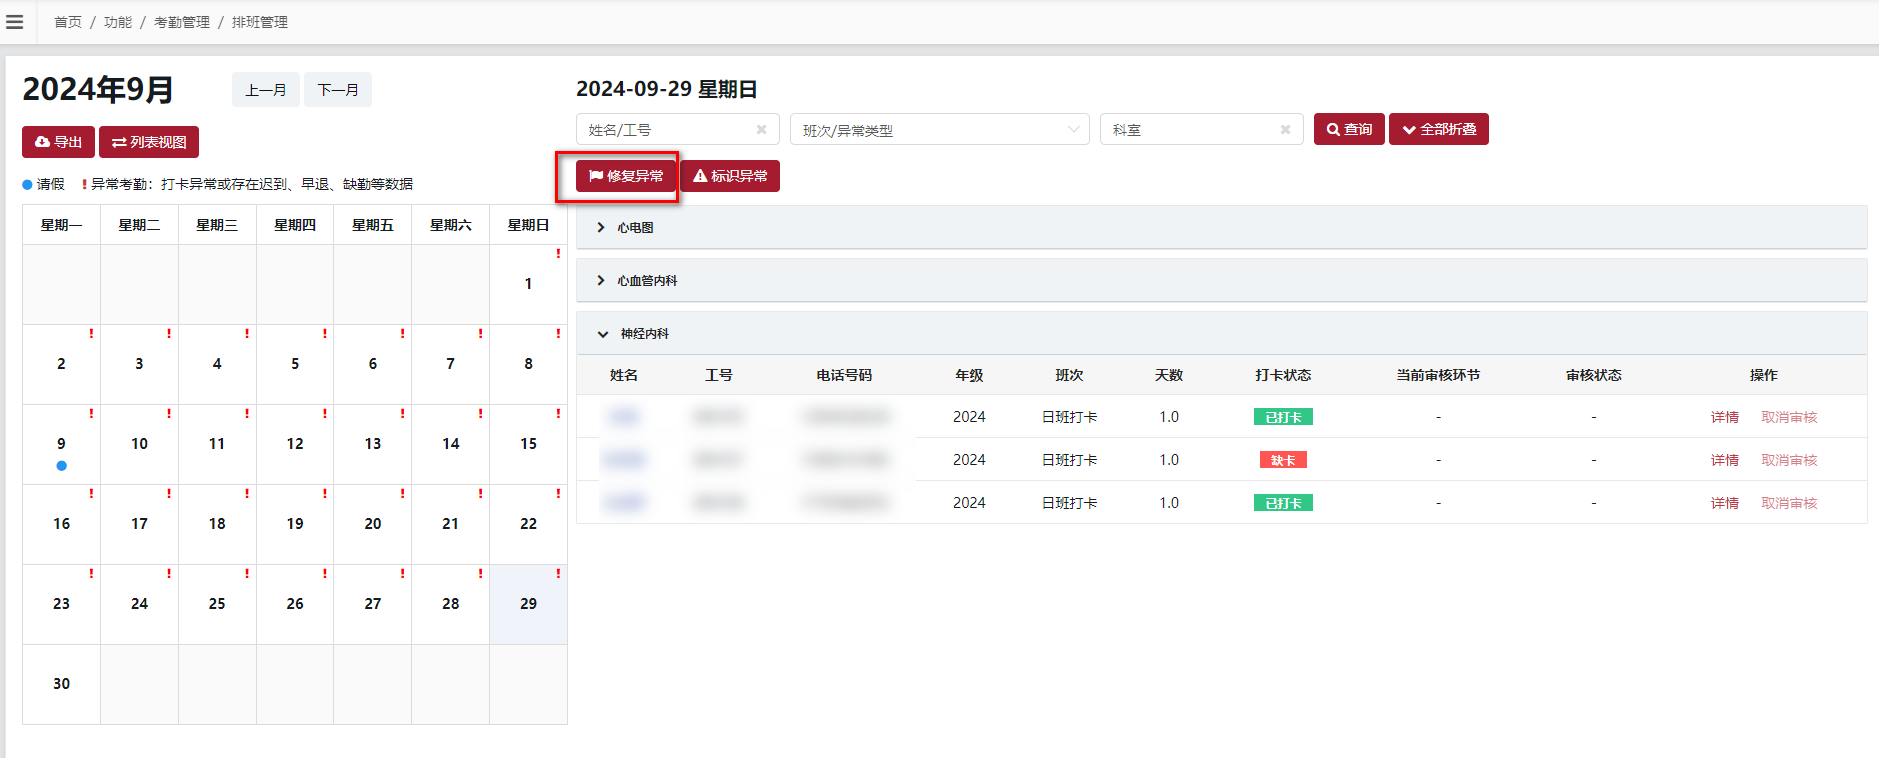Open 考勤管理 breadcrumb link
The width and height of the screenshot is (1879, 758).
click(182, 22)
